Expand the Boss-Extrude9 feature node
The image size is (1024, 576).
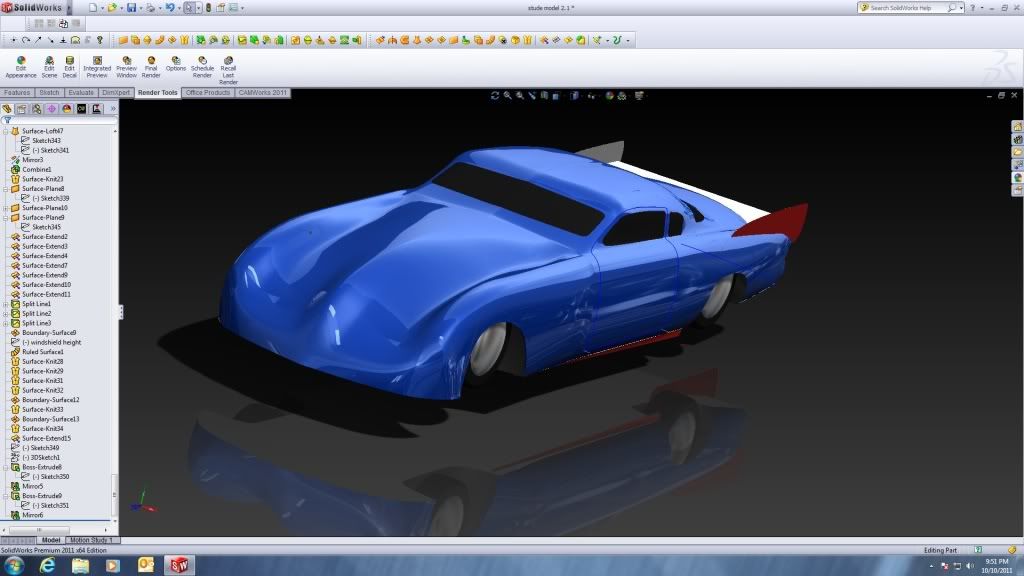pyautogui.click(x=5, y=496)
